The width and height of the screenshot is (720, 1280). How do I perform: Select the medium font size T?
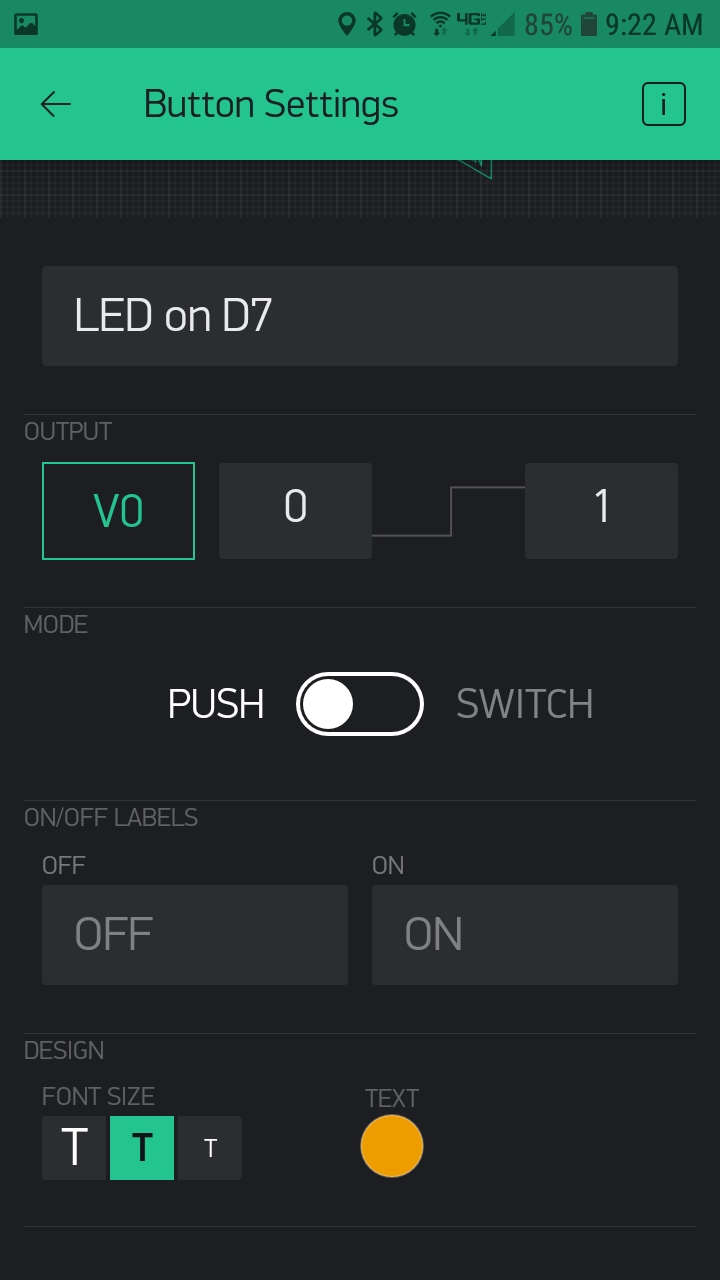coord(142,1148)
